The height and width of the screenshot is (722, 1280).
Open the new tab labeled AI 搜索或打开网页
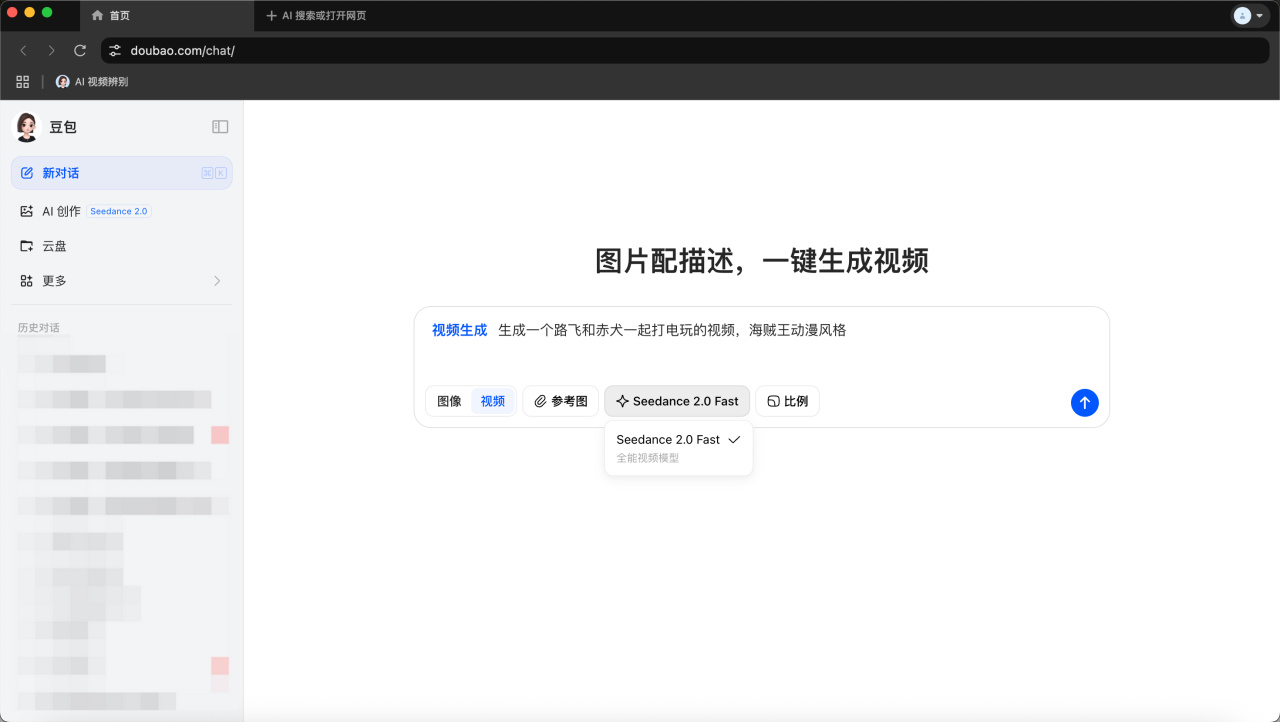pyautogui.click(x=317, y=16)
